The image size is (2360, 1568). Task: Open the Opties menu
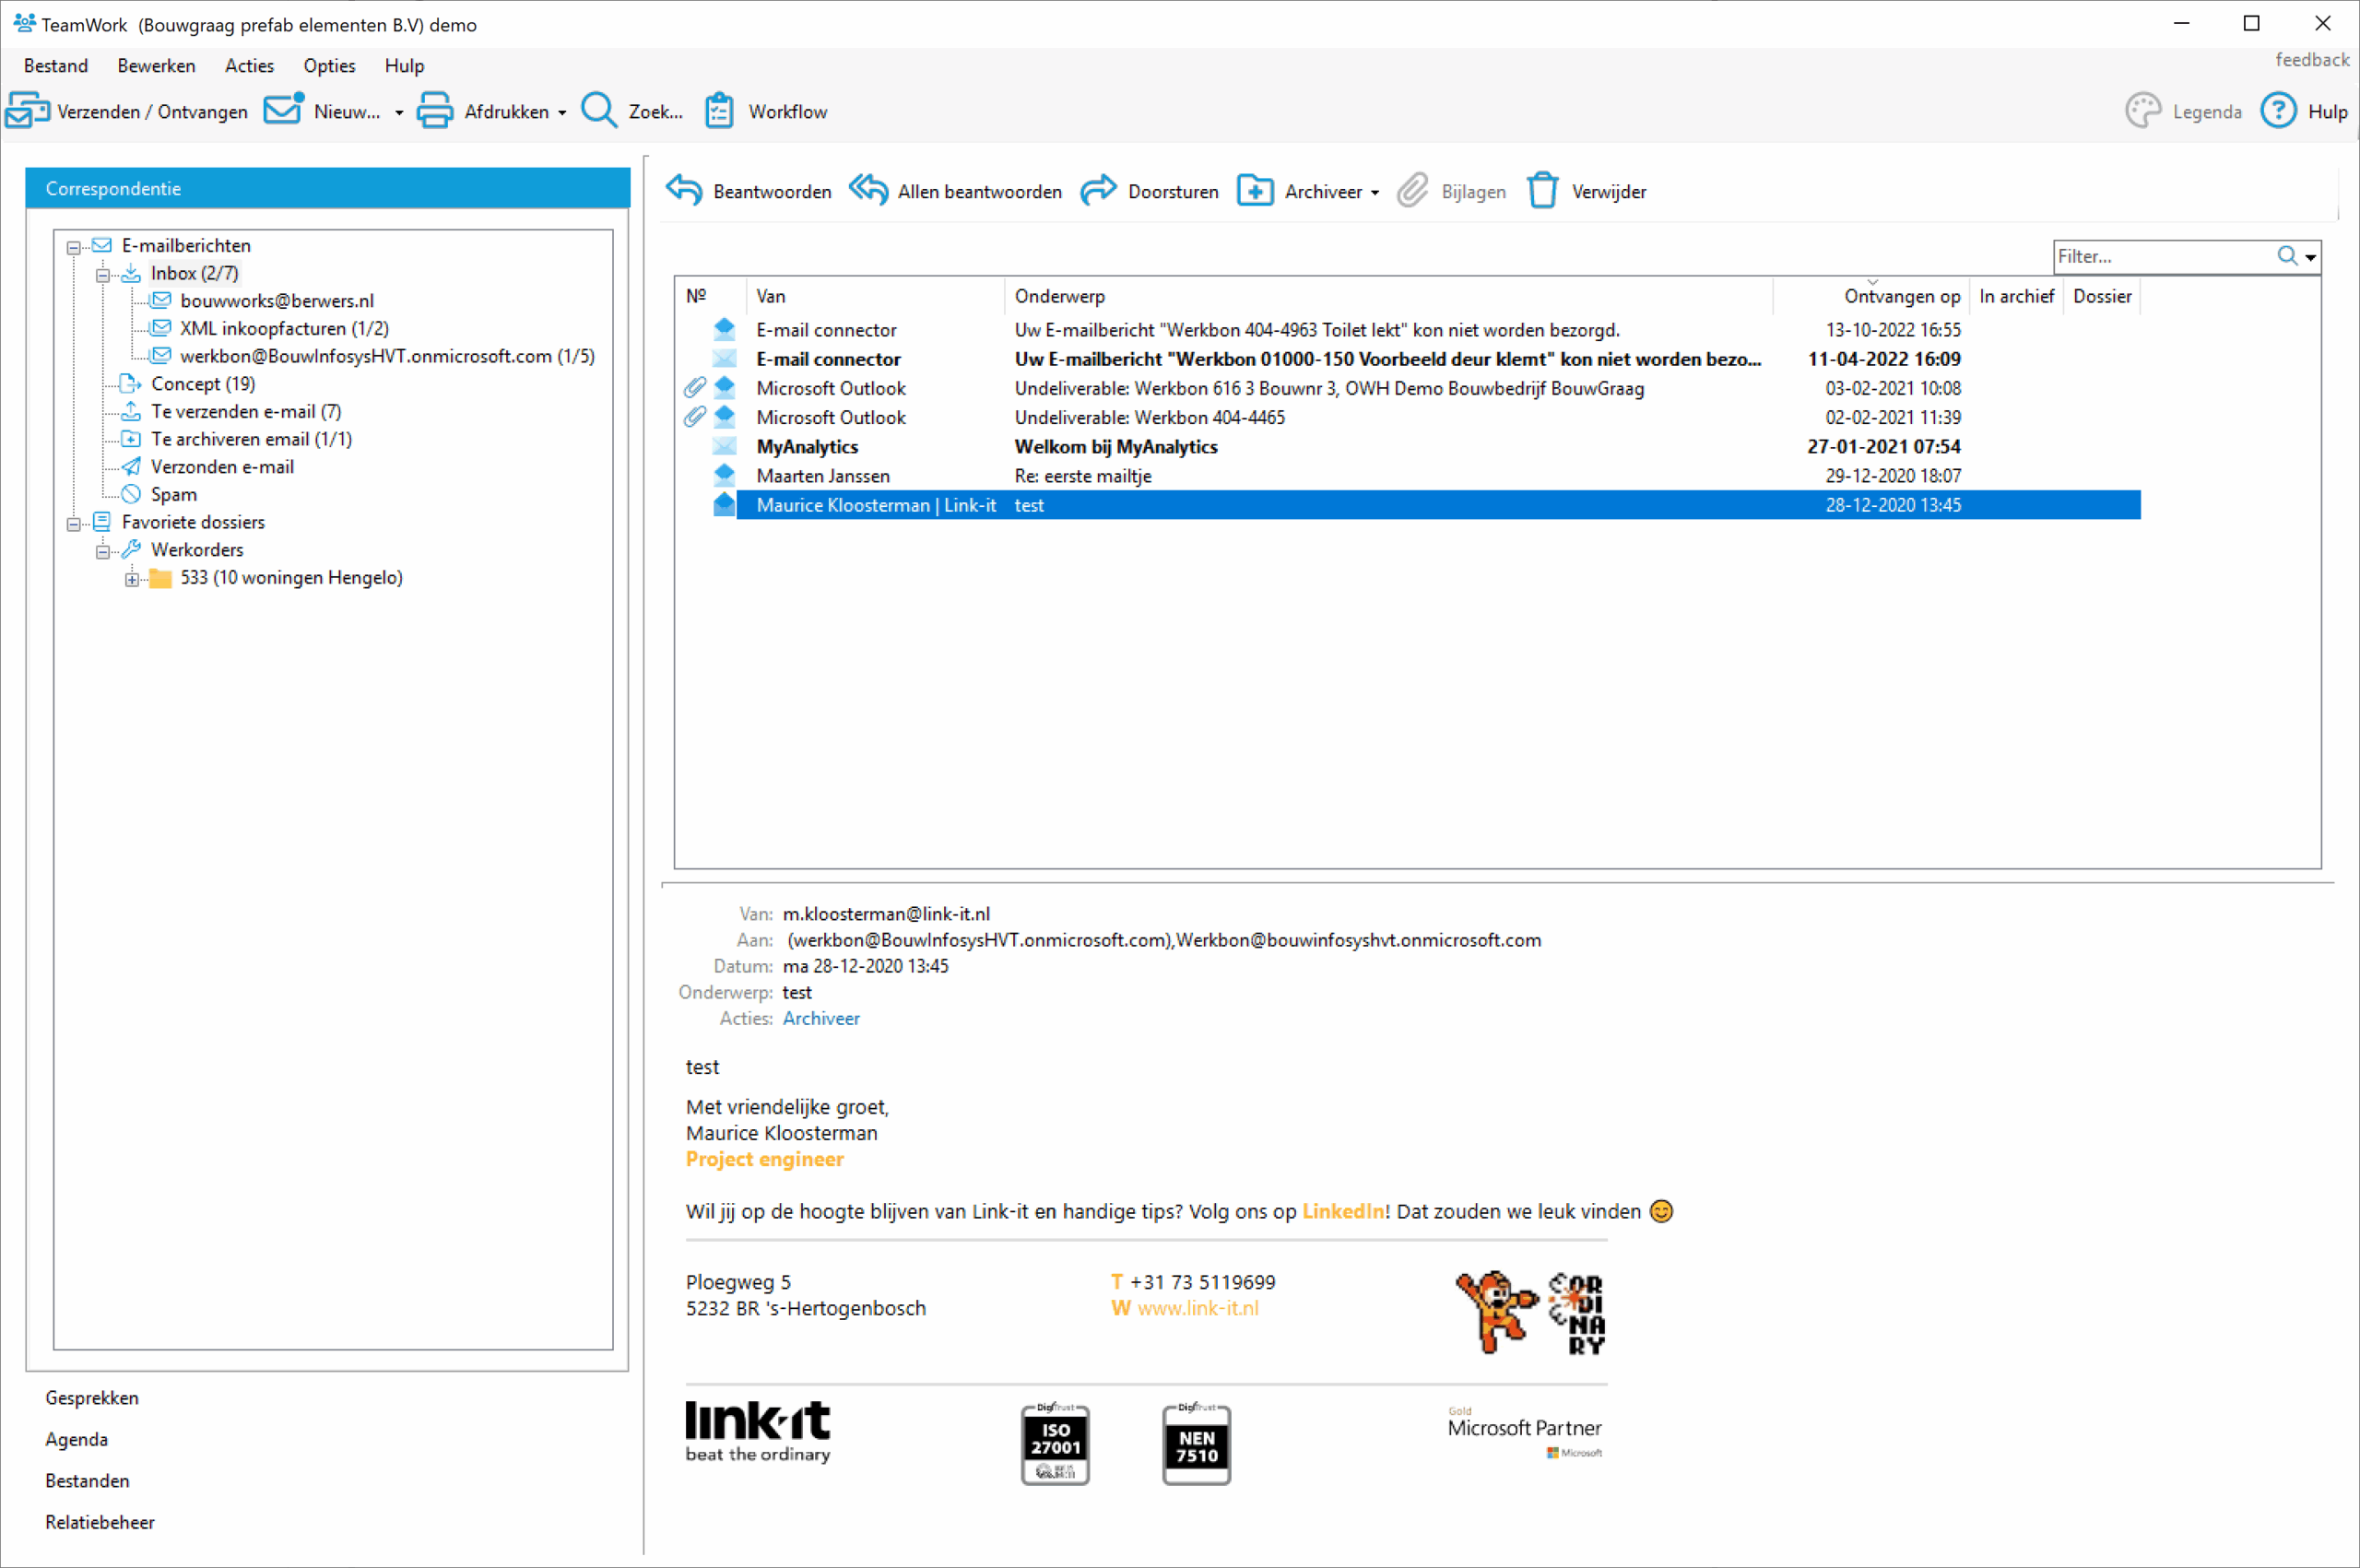point(329,66)
